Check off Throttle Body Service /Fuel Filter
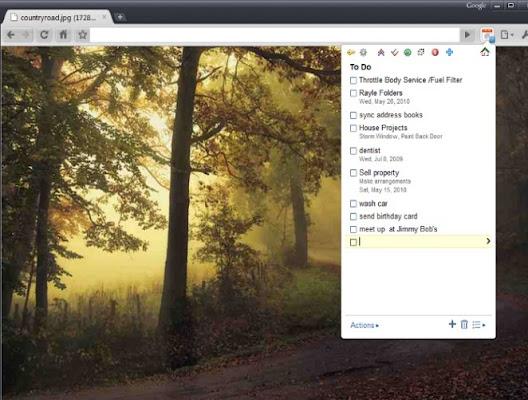Viewport: 528px width, 400px height. 353,80
